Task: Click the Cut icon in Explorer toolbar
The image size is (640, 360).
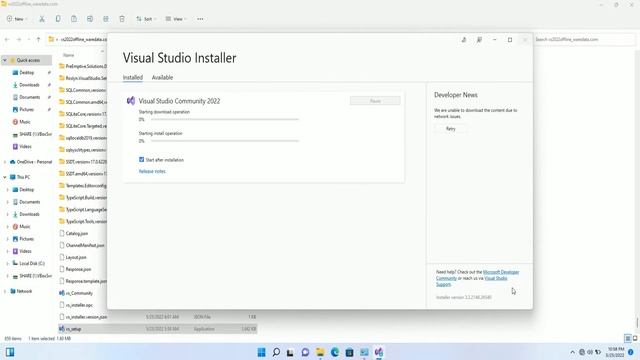Action: click(42, 19)
